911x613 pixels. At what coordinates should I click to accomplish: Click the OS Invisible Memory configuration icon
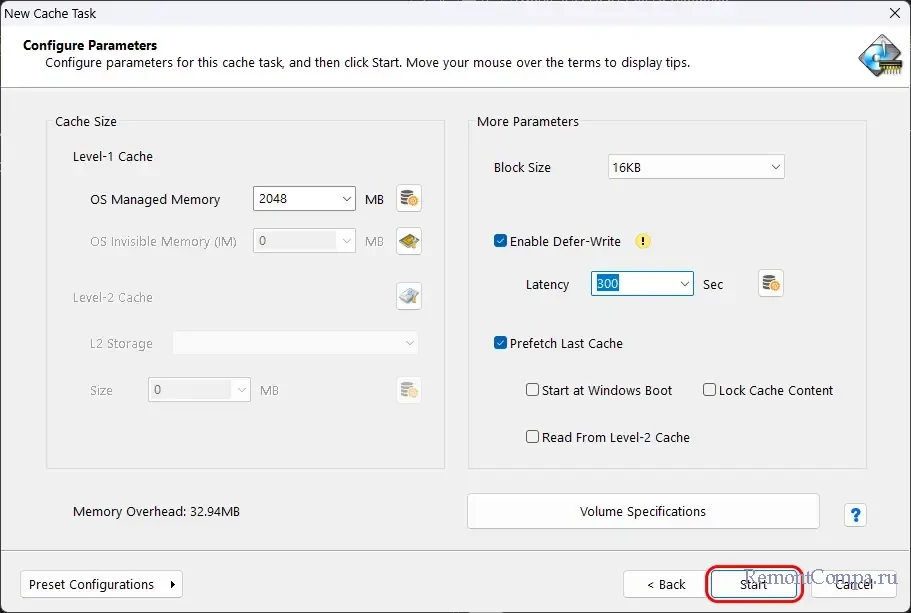(x=409, y=241)
